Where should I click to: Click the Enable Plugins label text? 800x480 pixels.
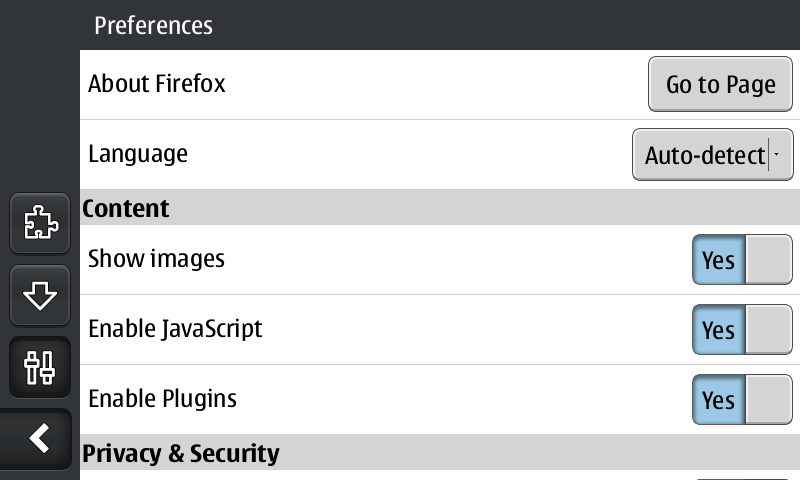click(x=163, y=398)
